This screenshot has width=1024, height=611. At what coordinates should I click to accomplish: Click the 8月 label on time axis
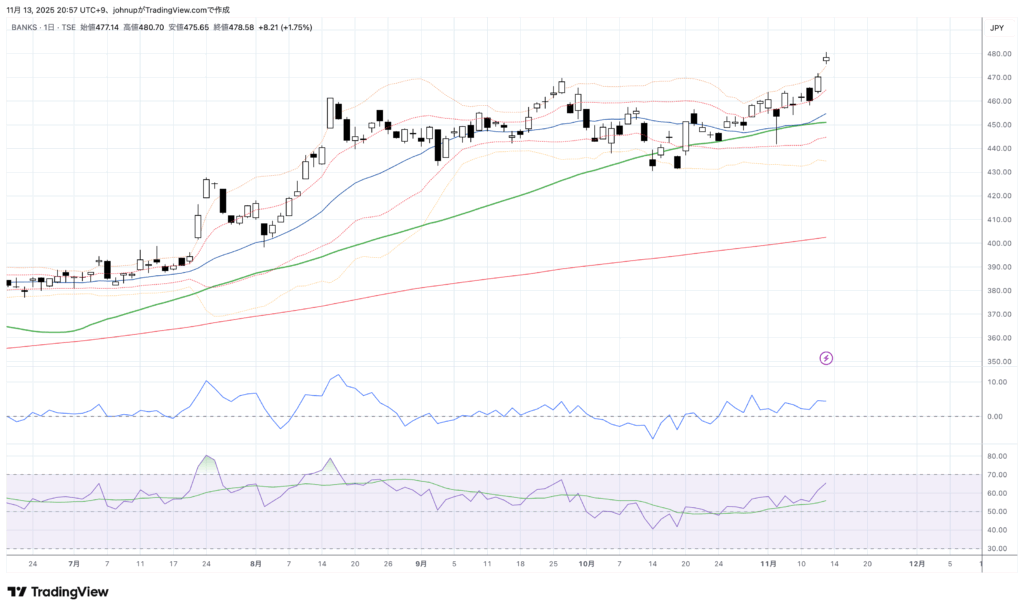(256, 564)
